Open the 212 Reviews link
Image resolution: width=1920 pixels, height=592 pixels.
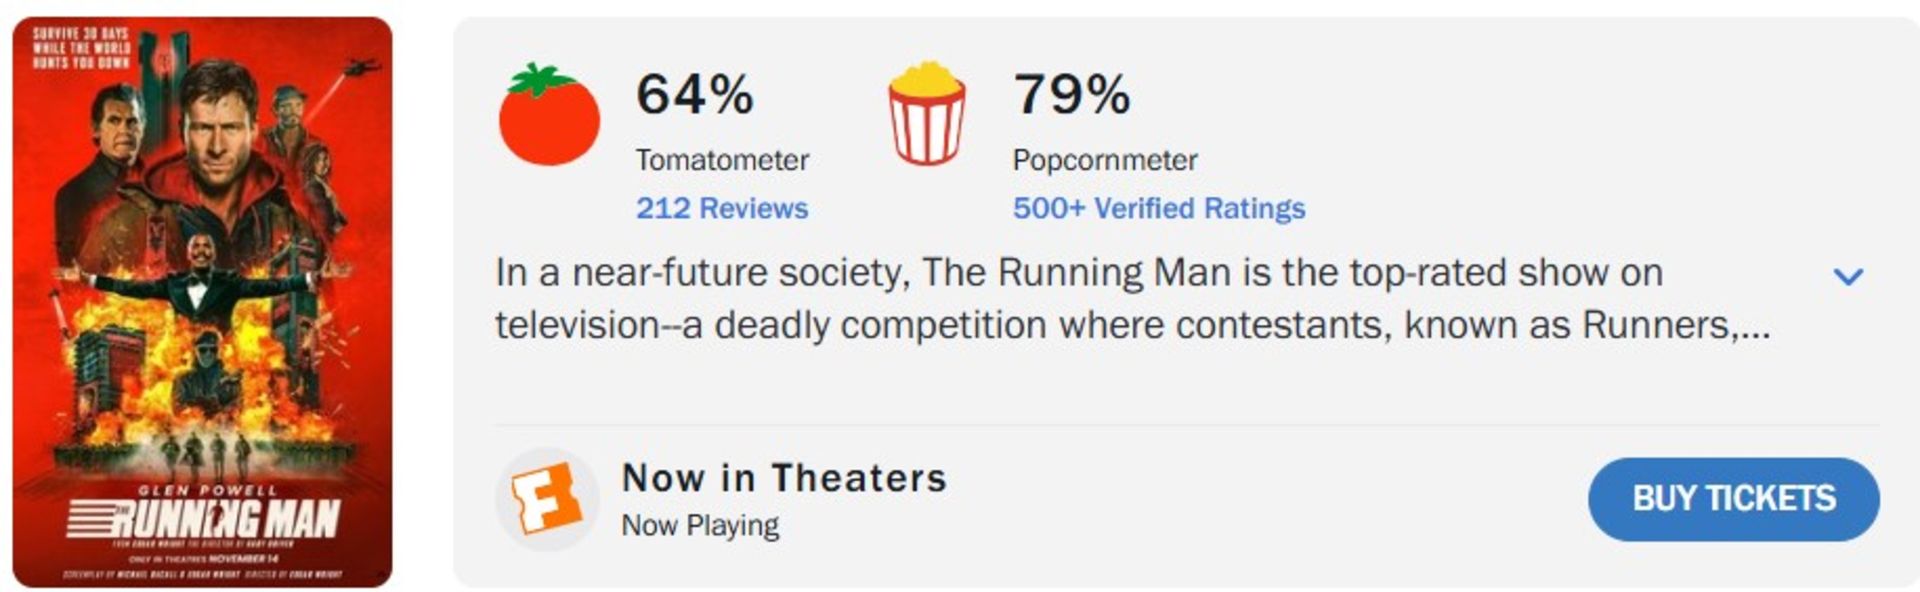coord(723,208)
